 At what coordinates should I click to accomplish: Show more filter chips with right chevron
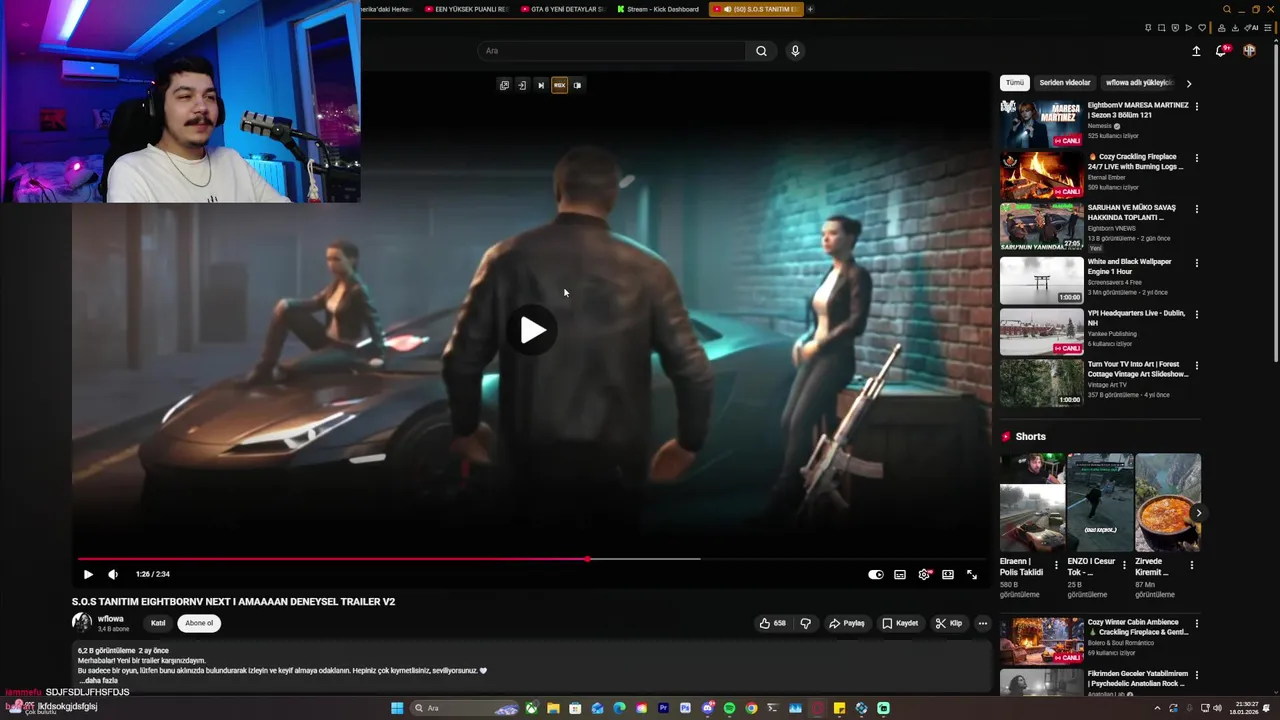click(x=1189, y=83)
